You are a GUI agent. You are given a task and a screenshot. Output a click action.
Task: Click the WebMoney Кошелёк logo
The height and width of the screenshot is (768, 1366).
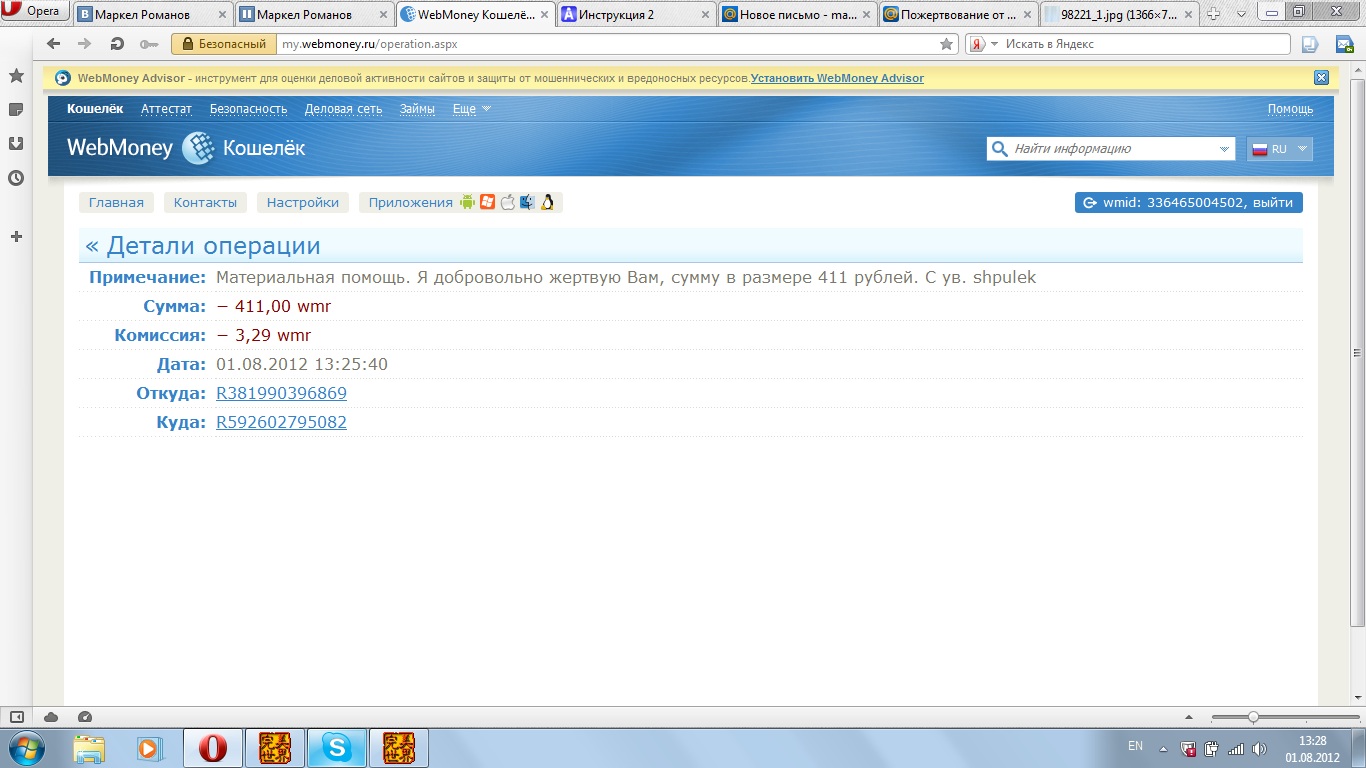(x=186, y=148)
